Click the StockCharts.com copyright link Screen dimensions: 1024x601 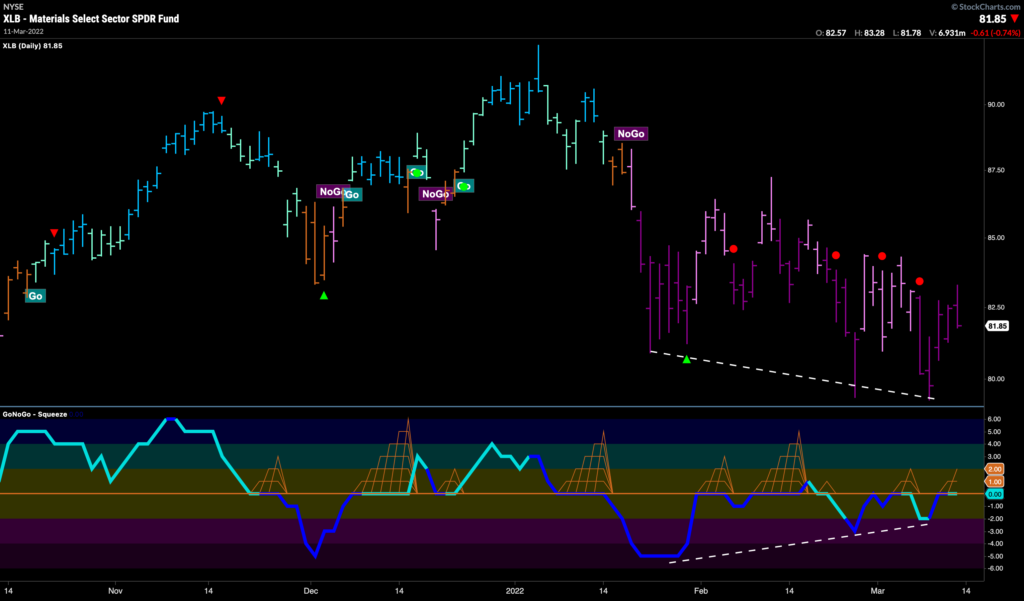pyautogui.click(x=985, y=7)
